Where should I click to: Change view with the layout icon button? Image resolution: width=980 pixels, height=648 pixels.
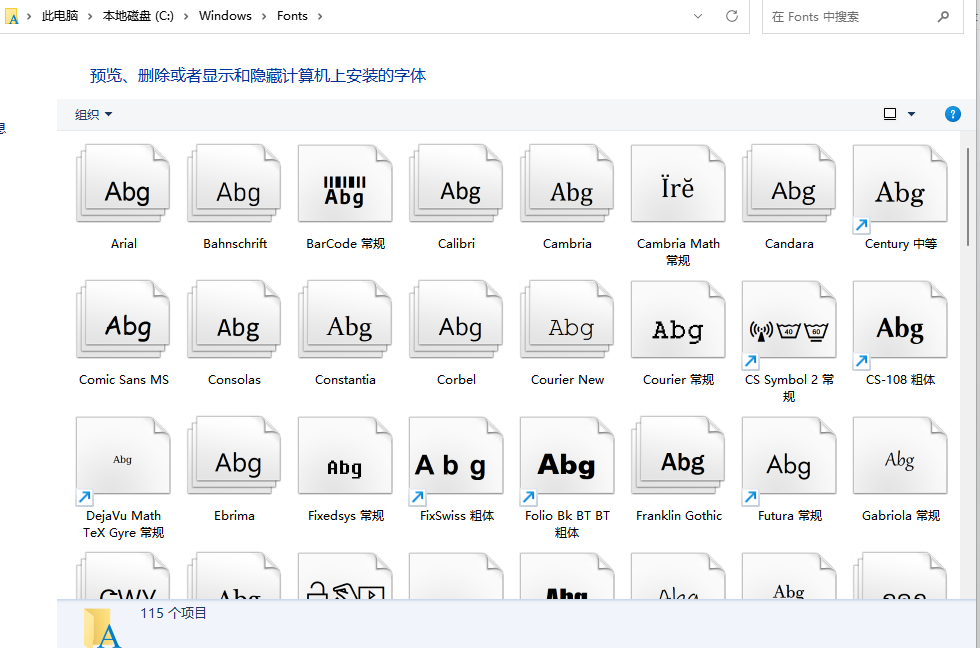[x=890, y=114]
